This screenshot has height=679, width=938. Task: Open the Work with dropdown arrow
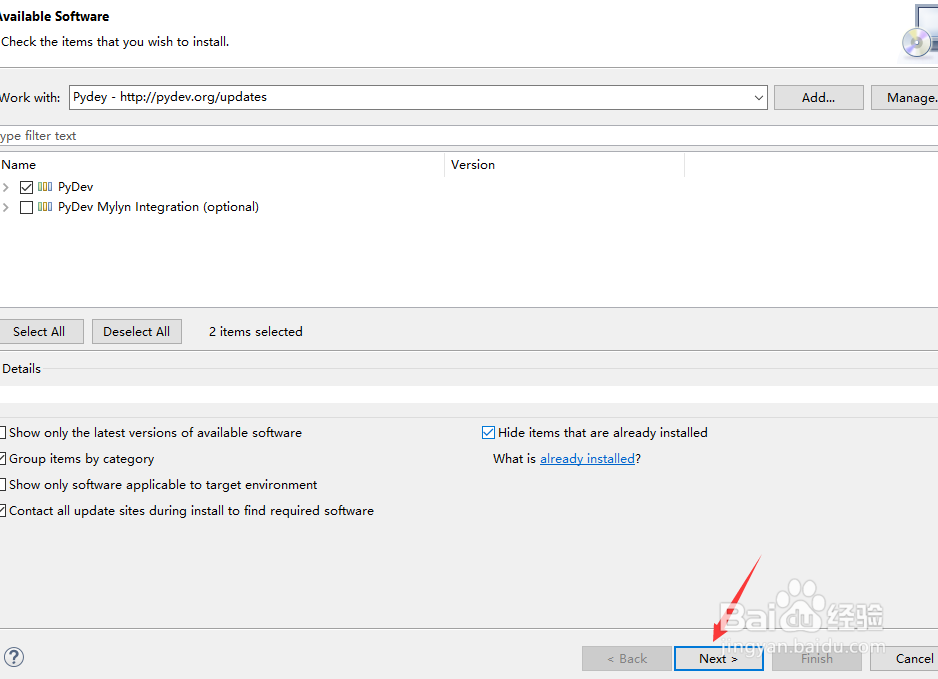pyautogui.click(x=759, y=98)
